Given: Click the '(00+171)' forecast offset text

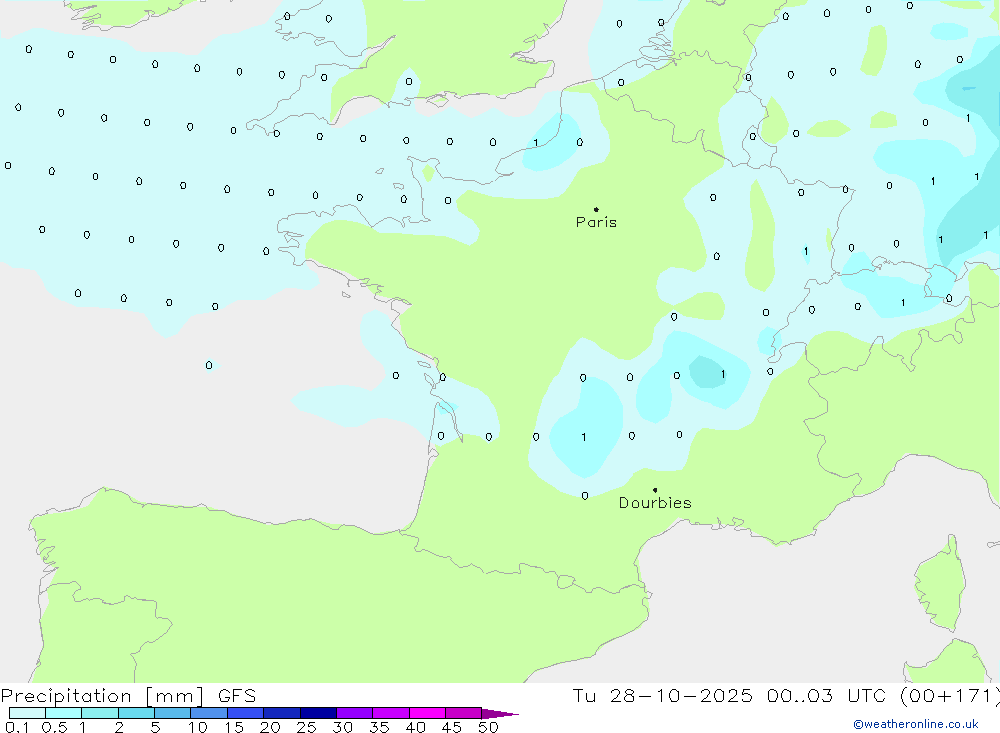Looking at the screenshot, I should [949, 696].
